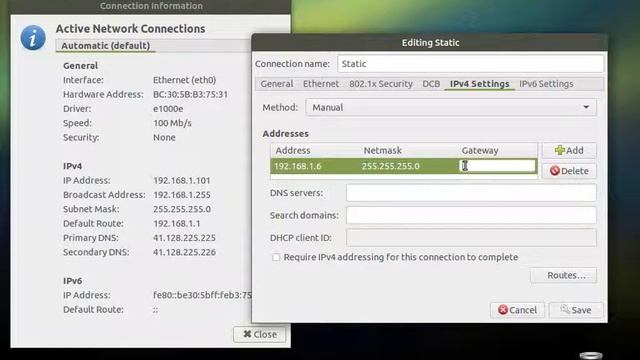Select the 255.255.255.0 netmask cell in Addresses
The width and height of the screenshot is (640, 360).
pos(390,166)
